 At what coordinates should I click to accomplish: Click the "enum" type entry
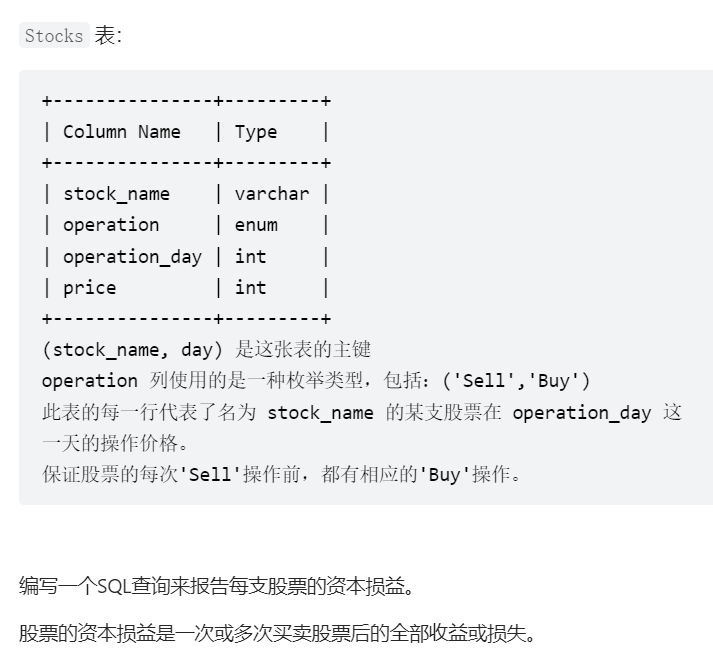256,225
